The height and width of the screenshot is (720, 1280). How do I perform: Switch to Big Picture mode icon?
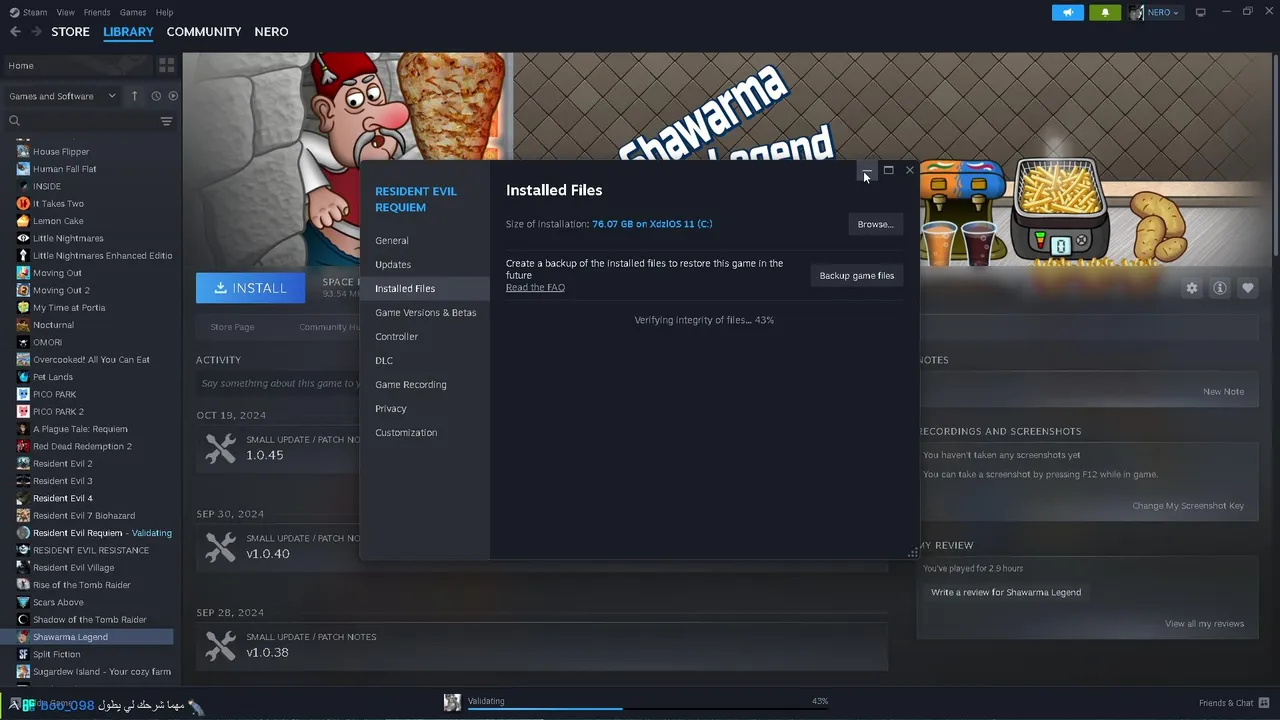pos(1201,12)
